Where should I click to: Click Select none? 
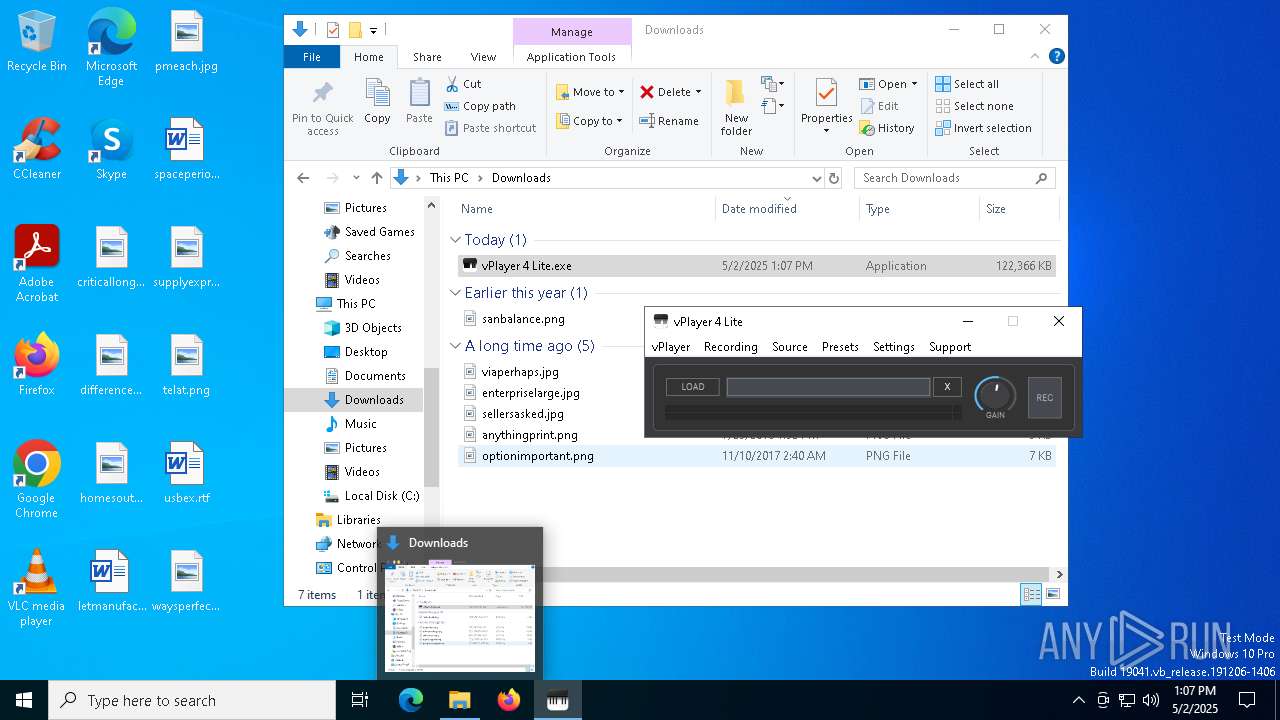click(974, 106)
